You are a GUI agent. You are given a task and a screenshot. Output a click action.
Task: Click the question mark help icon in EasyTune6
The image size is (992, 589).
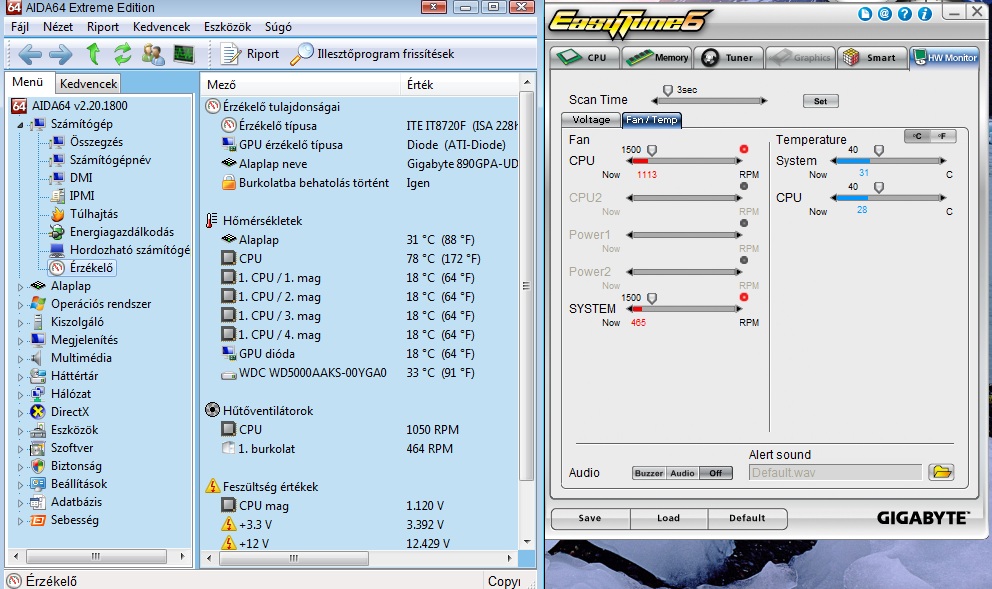[x=905, y=13]
